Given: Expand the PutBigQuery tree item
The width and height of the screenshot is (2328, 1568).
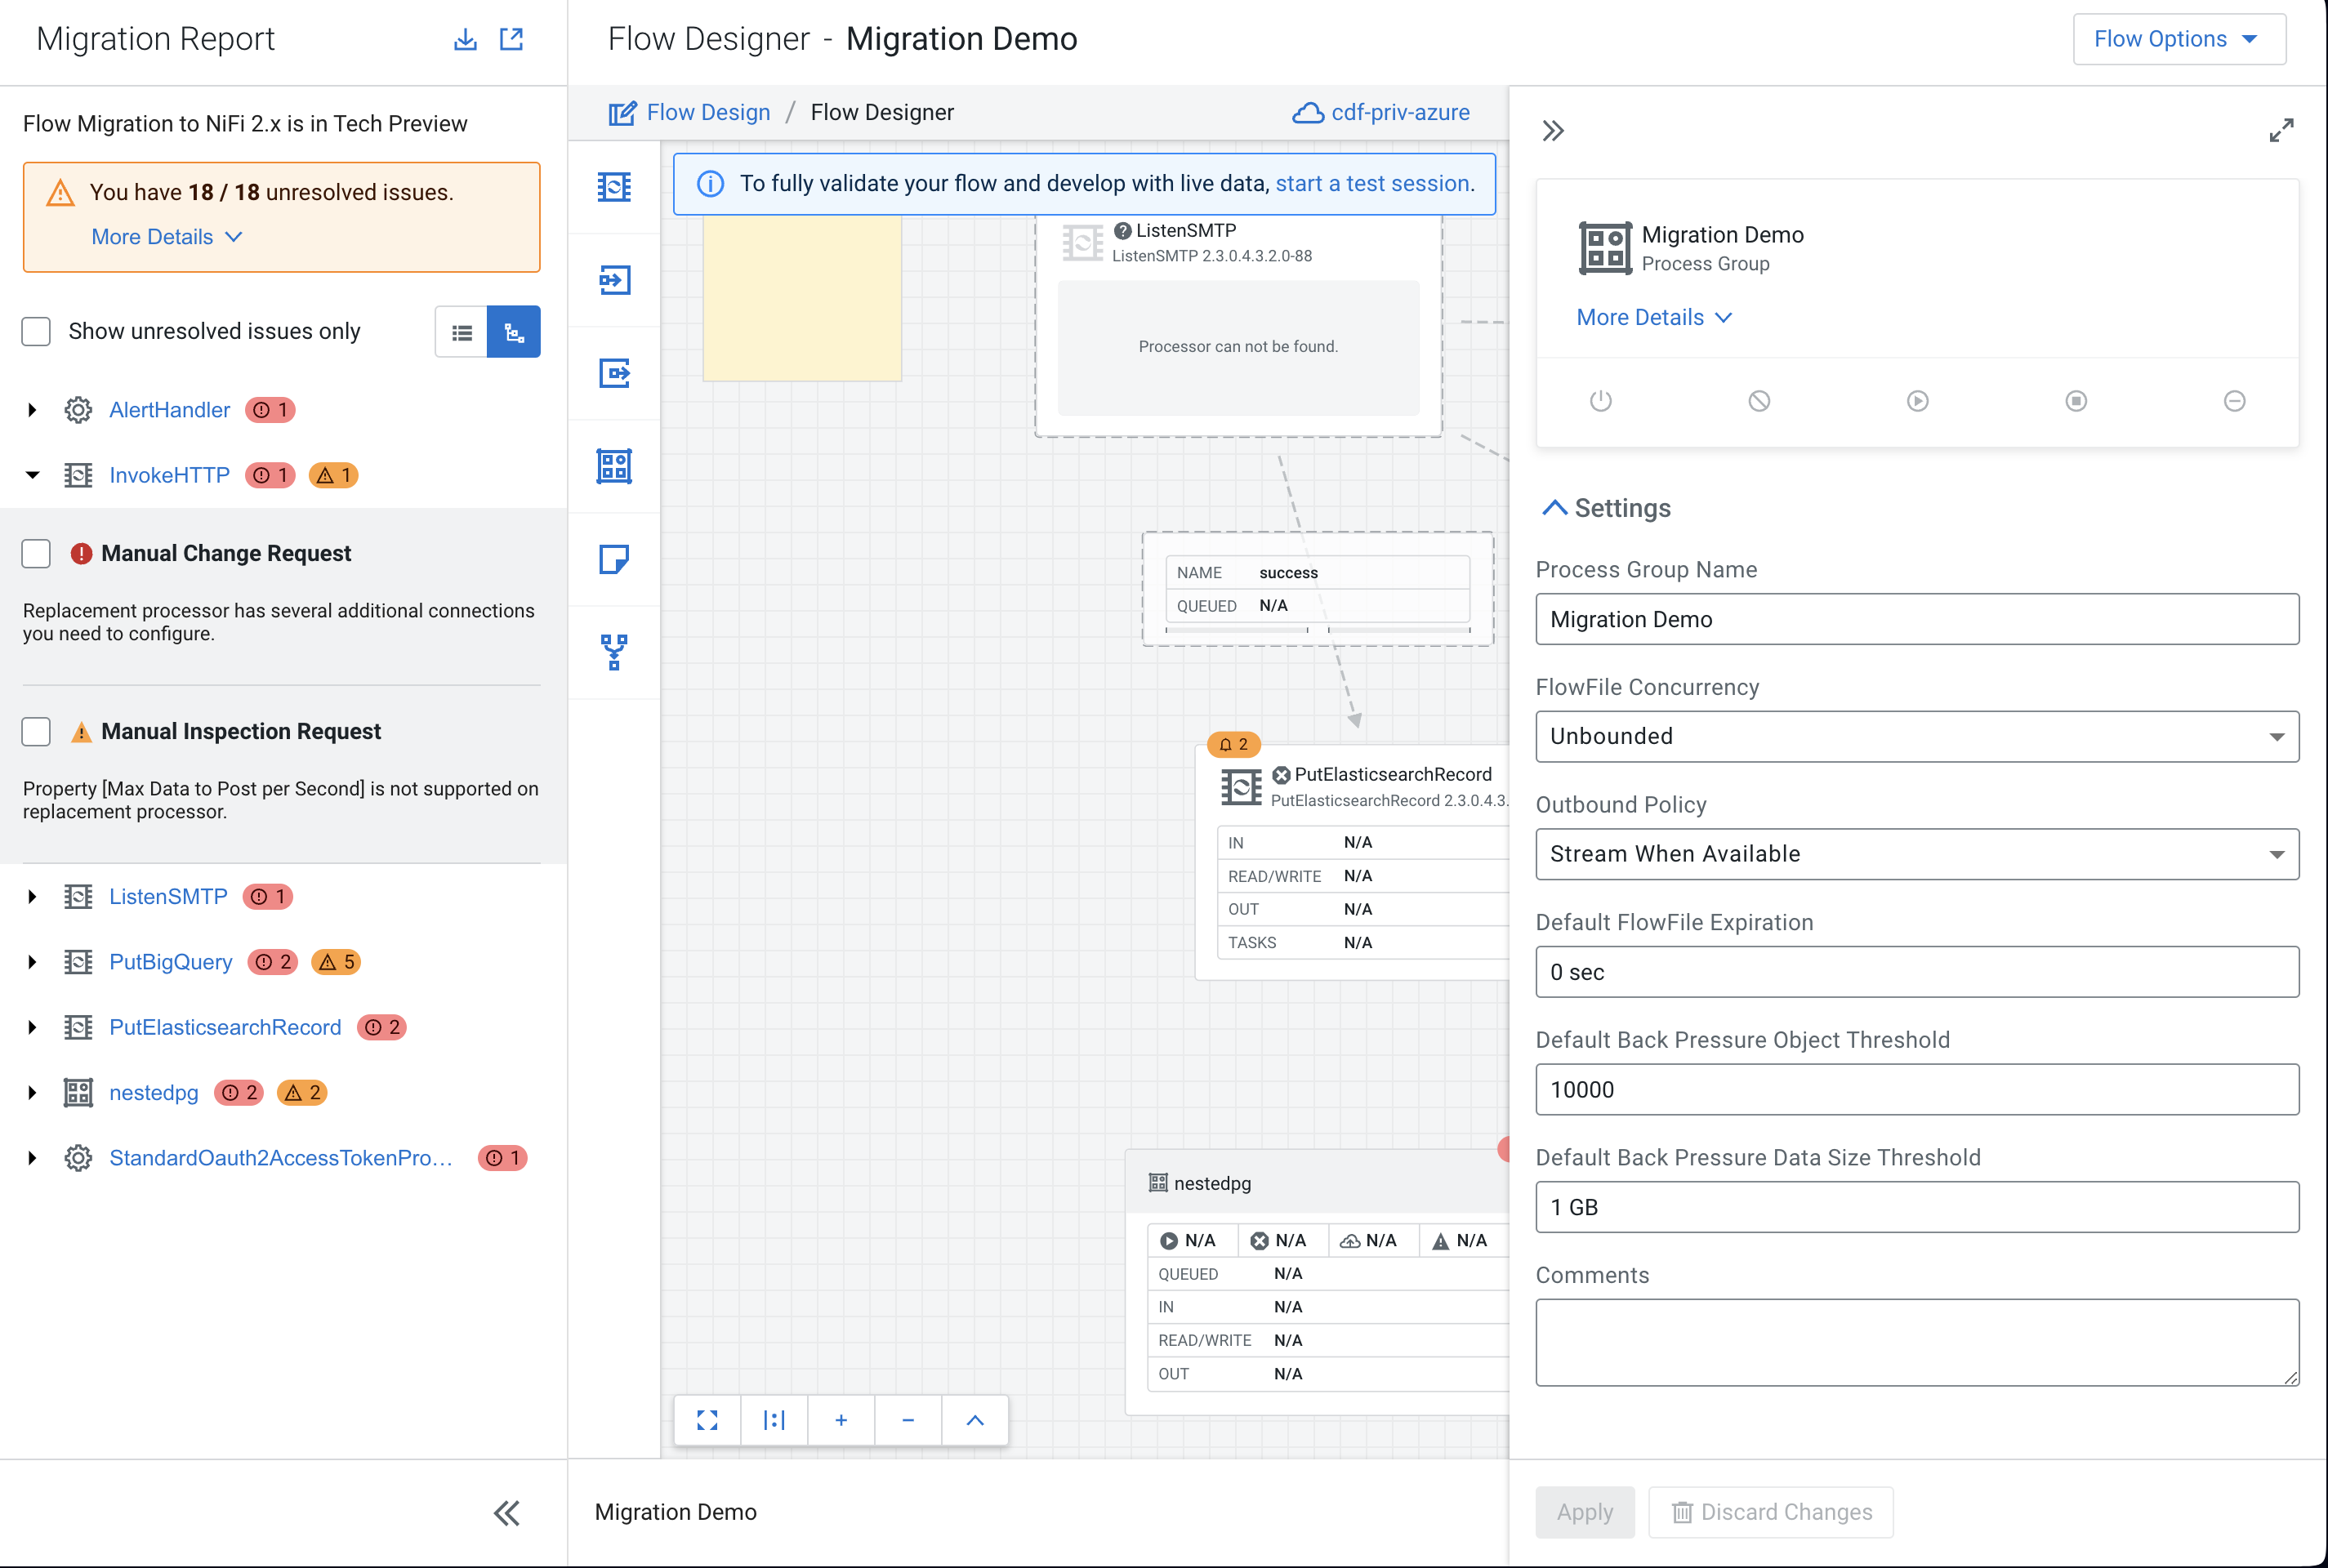Looking at the screenshot, I should 32,962.
